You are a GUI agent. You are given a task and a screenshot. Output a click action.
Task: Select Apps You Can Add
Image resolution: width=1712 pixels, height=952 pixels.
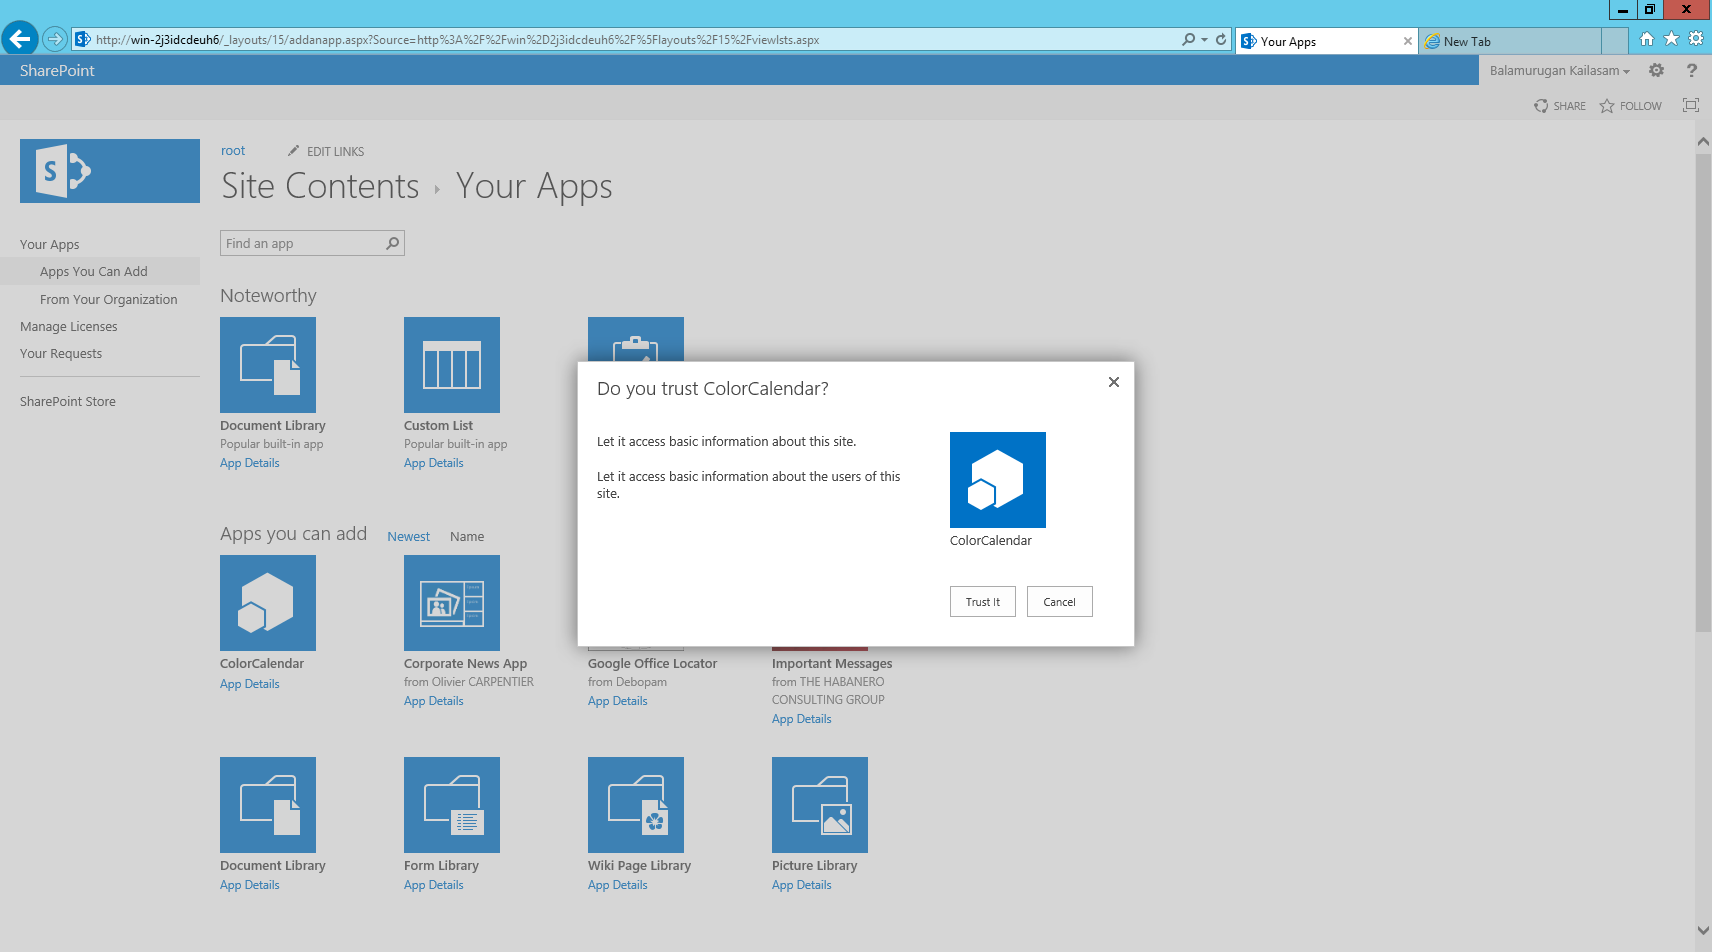(x=94, y=272)
